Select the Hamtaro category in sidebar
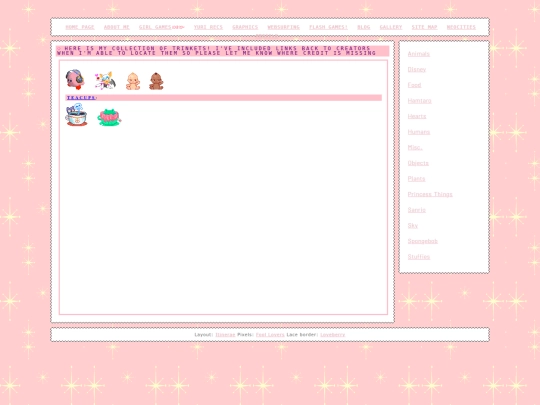 [x=419, y=101]
